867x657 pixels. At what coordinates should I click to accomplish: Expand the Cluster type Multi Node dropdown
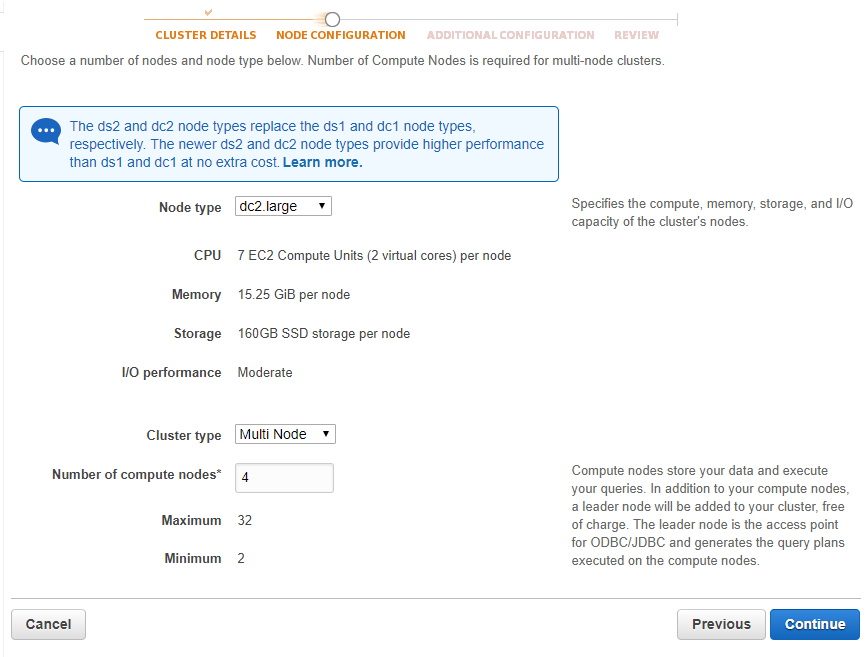[285, 434]
